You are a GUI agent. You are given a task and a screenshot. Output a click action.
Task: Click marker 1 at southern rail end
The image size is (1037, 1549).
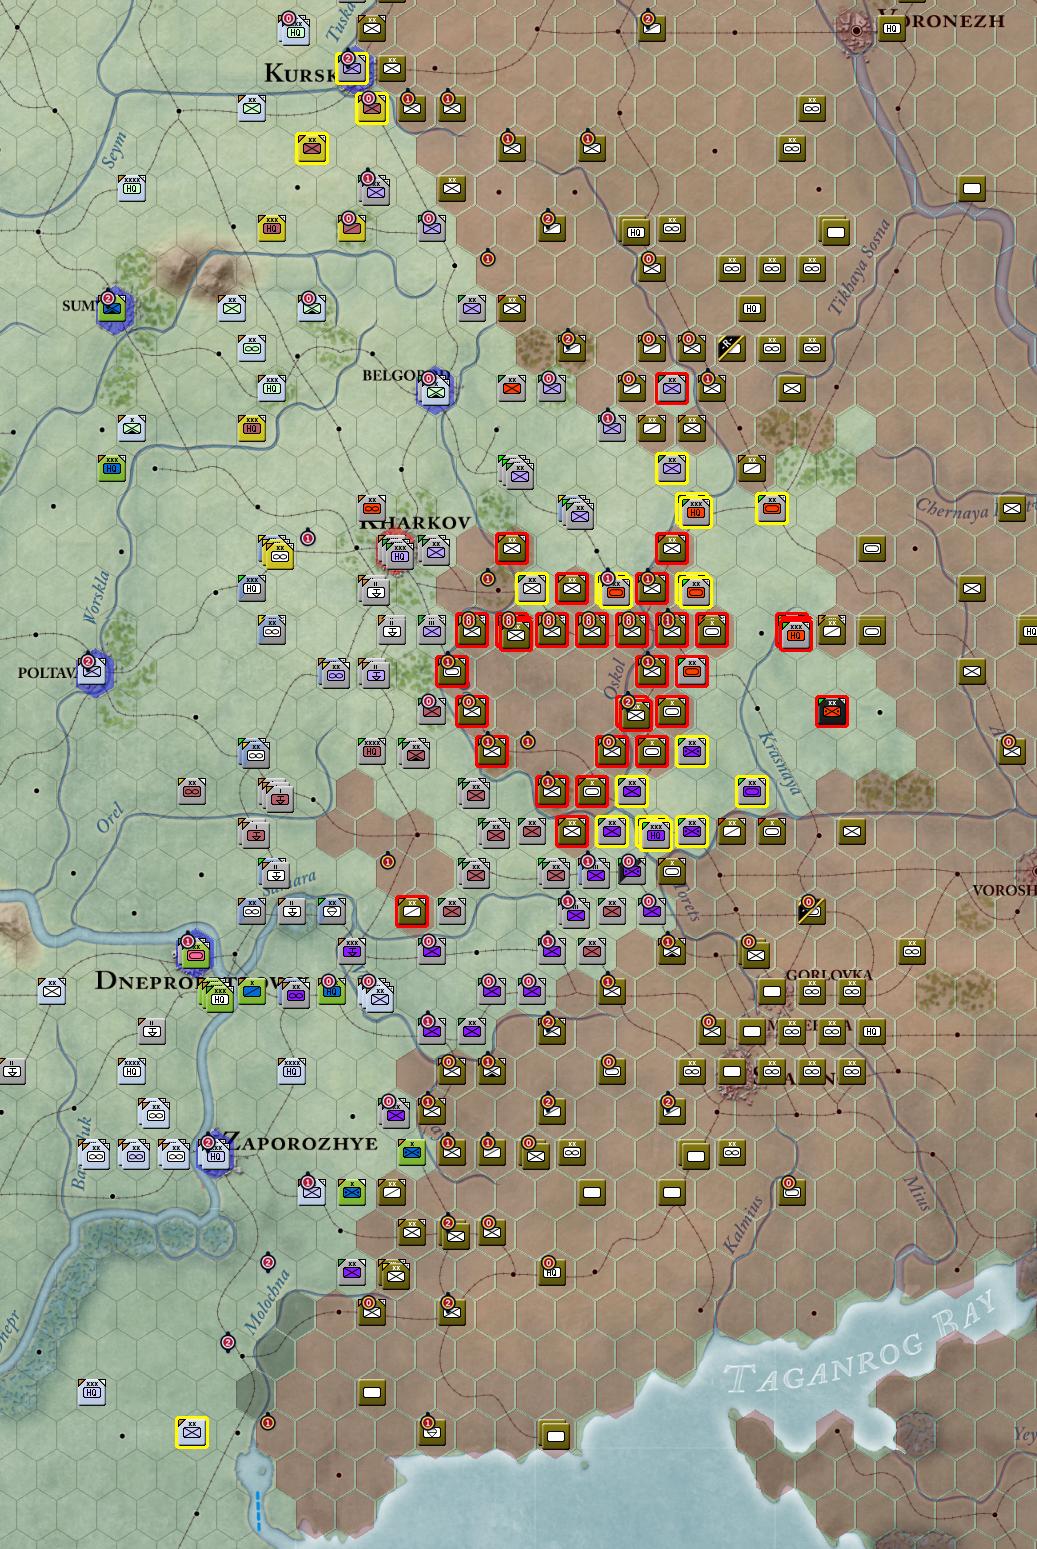267,1422
